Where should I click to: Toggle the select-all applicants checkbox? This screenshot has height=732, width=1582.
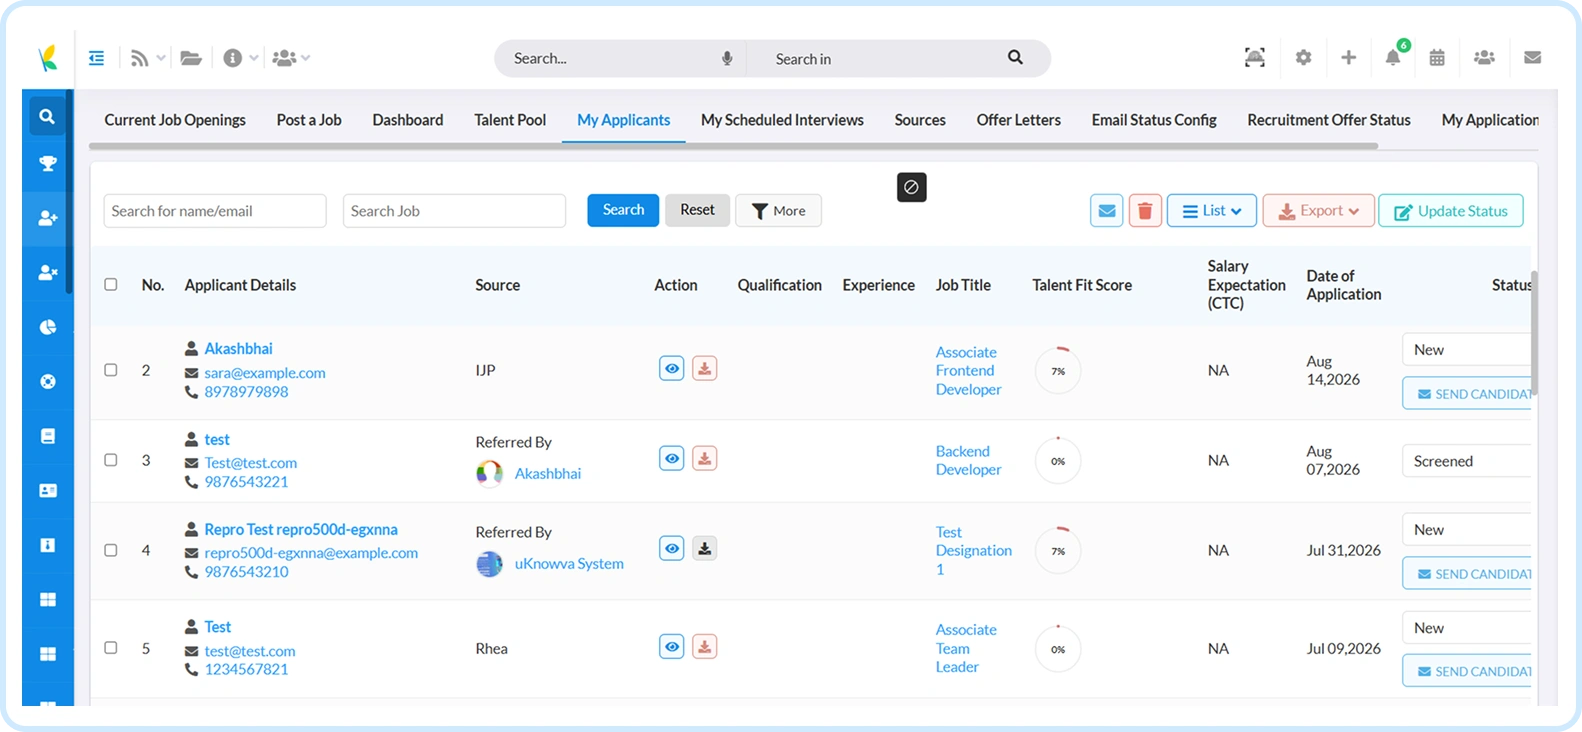(x=111, y=284)
